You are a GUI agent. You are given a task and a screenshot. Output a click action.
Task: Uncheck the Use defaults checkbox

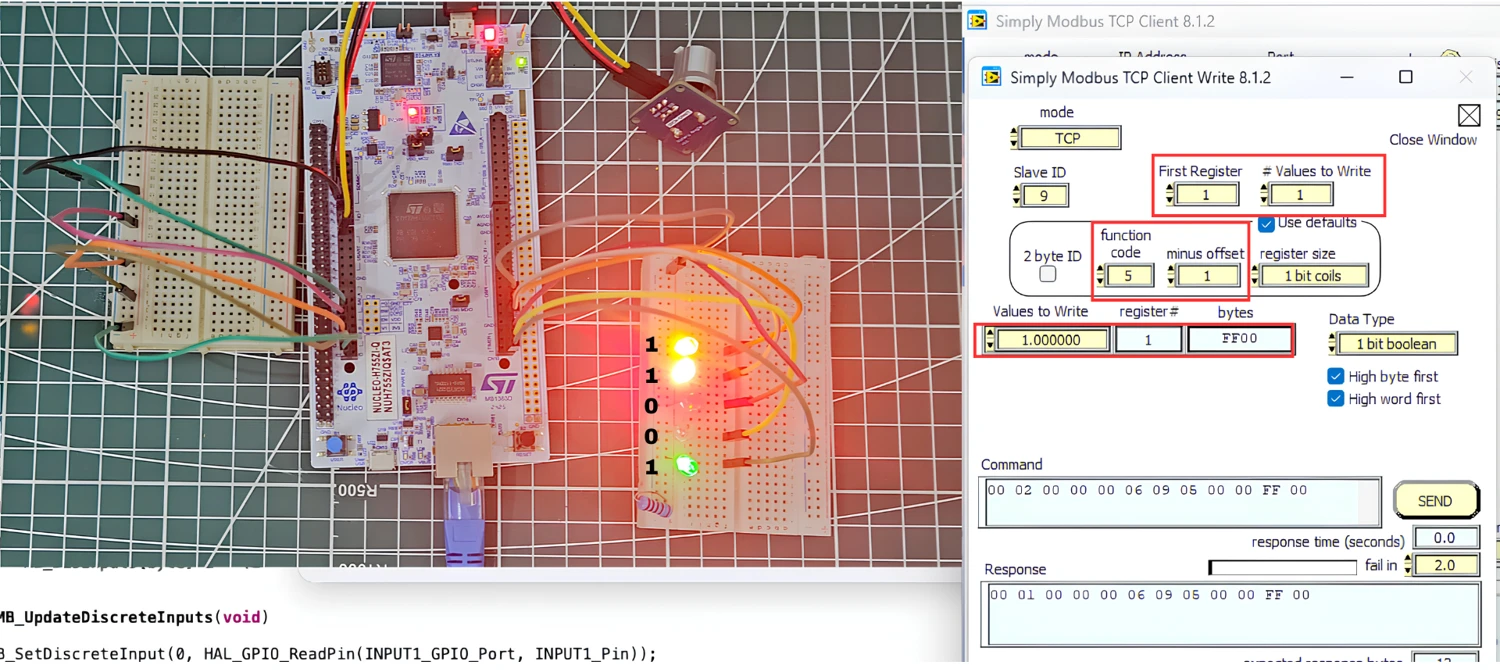(x=1266, y=223)
